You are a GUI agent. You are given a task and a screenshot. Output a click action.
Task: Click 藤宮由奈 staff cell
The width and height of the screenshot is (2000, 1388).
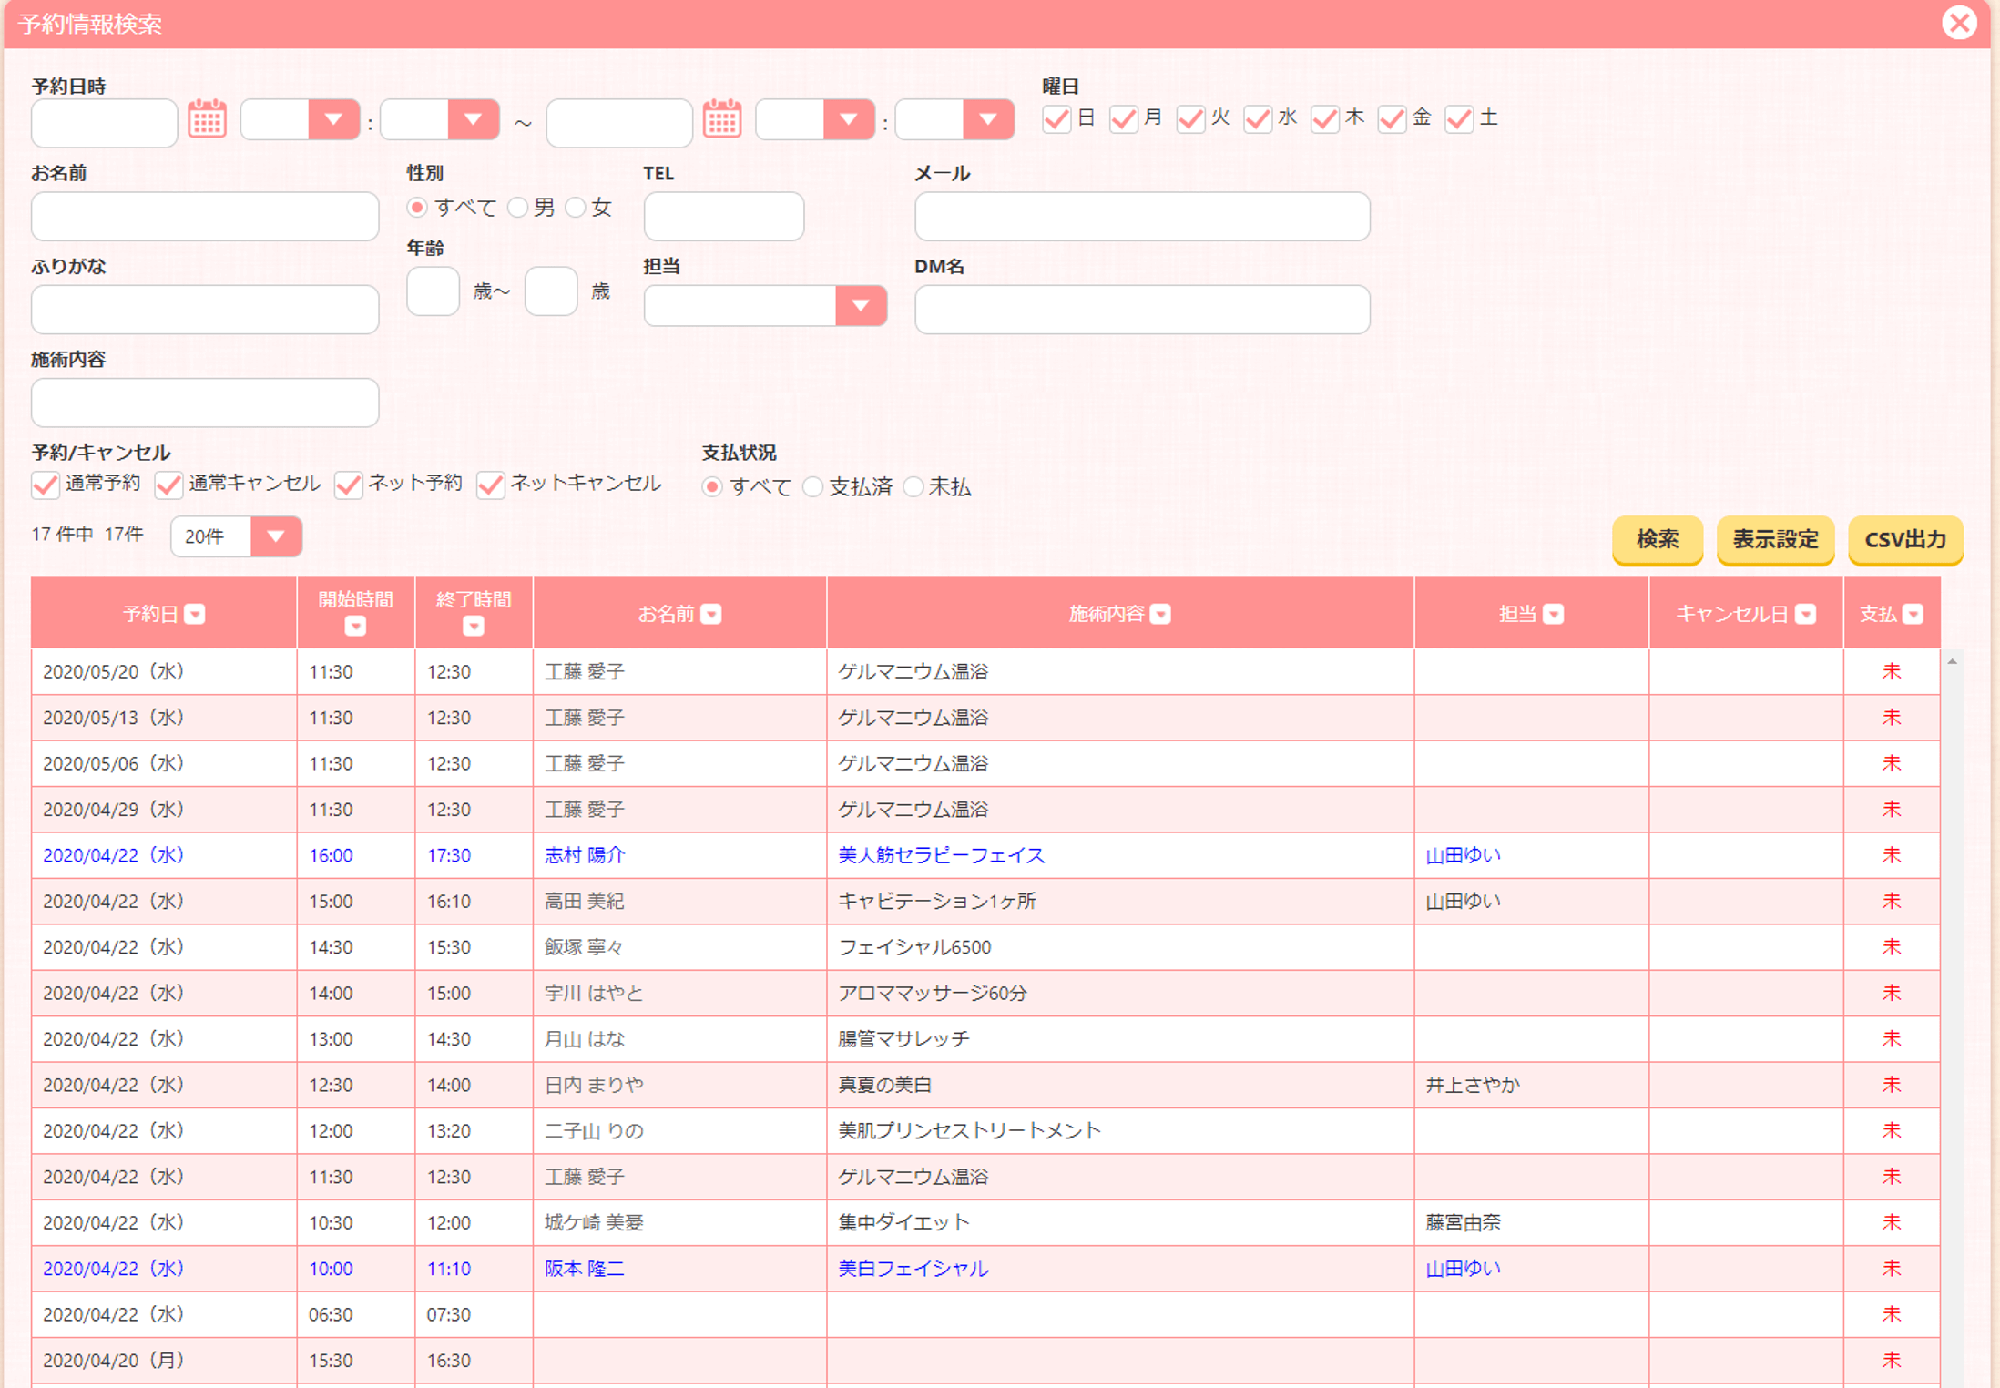click(1531, 1222)
